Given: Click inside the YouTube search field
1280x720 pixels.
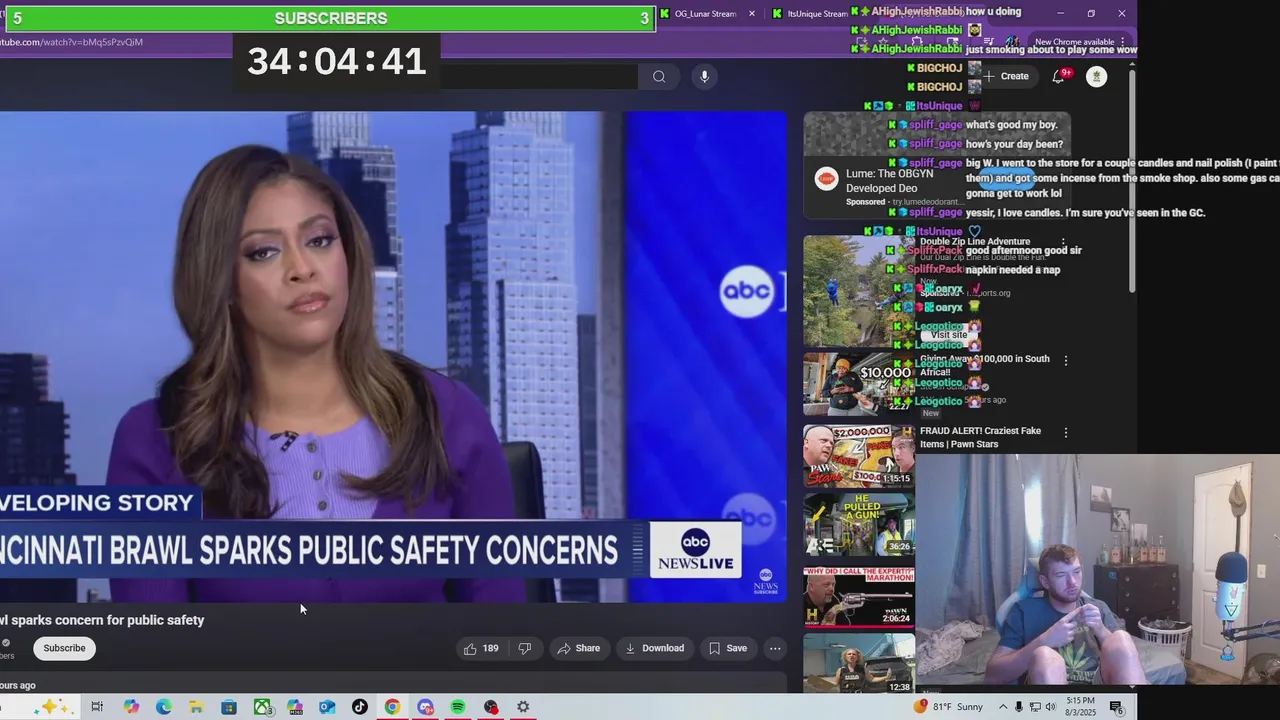Looking at the screenshot, I should (540, 77).
